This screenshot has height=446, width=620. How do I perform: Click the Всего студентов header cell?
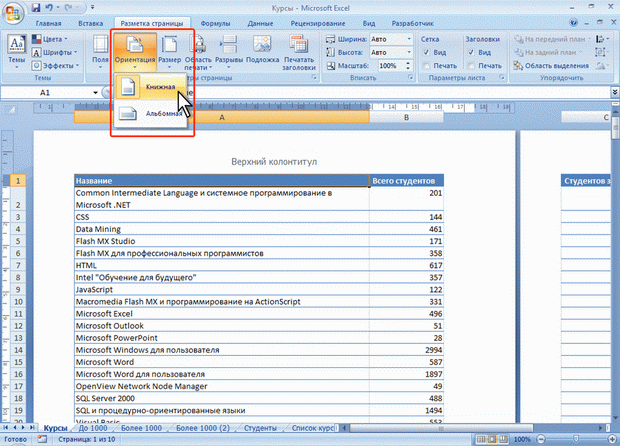click(406, 181)
